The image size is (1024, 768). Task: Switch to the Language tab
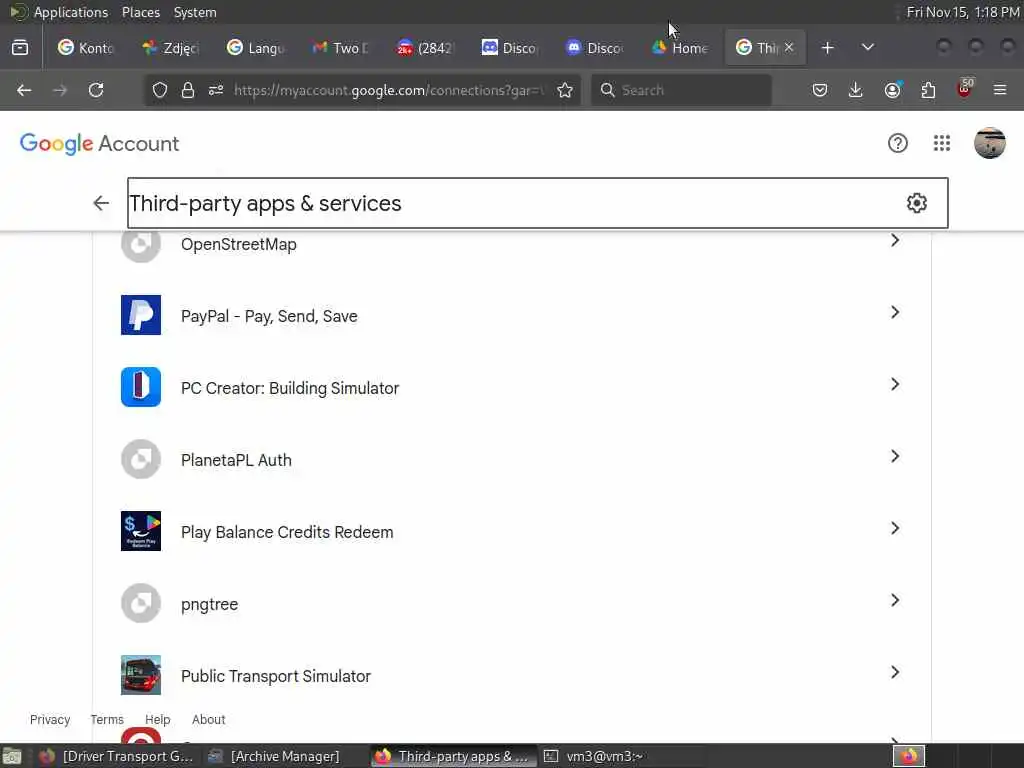coord(256,48)
